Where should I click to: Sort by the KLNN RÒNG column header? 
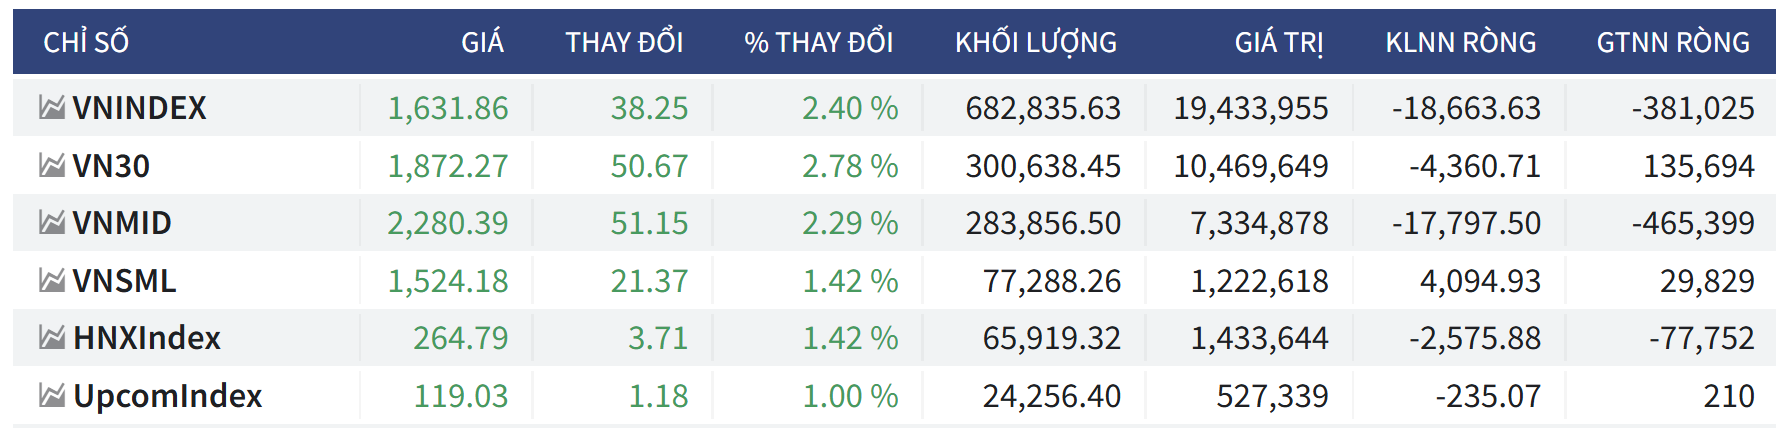click(x=1460, y=42)
